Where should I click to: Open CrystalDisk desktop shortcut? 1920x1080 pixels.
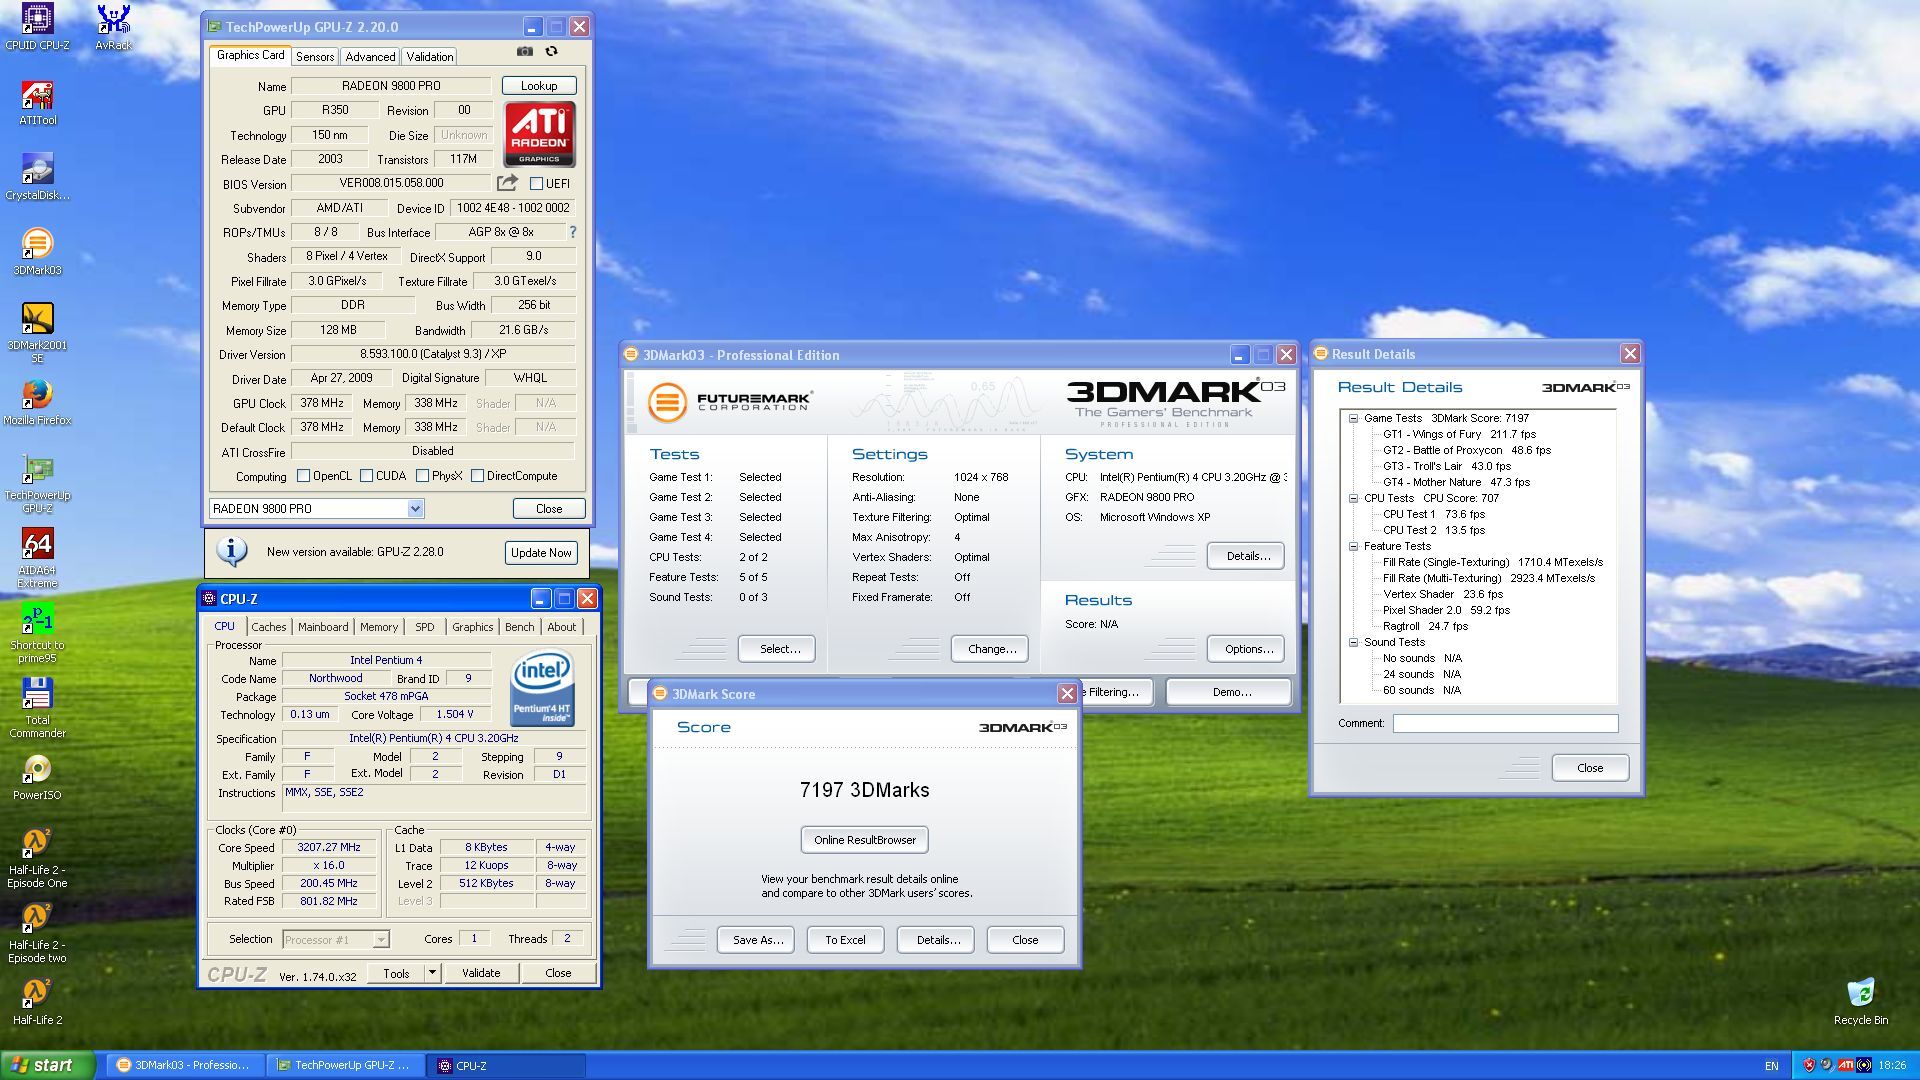pyautogui.click(x=37, y=177)
